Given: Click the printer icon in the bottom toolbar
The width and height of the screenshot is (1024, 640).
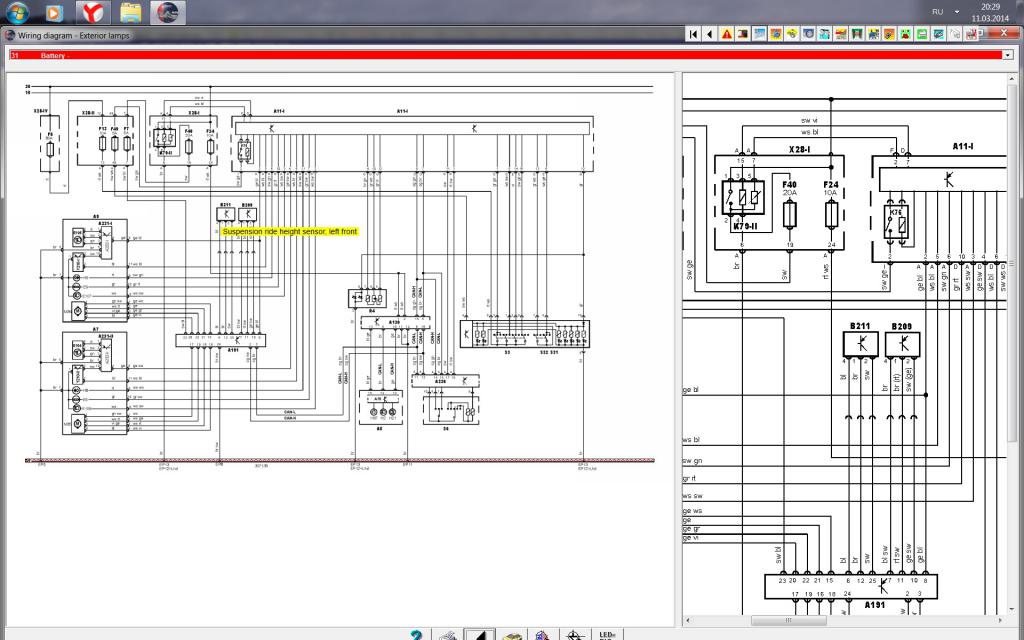Looking at the screenshot, I should click(x=448, y=635).
